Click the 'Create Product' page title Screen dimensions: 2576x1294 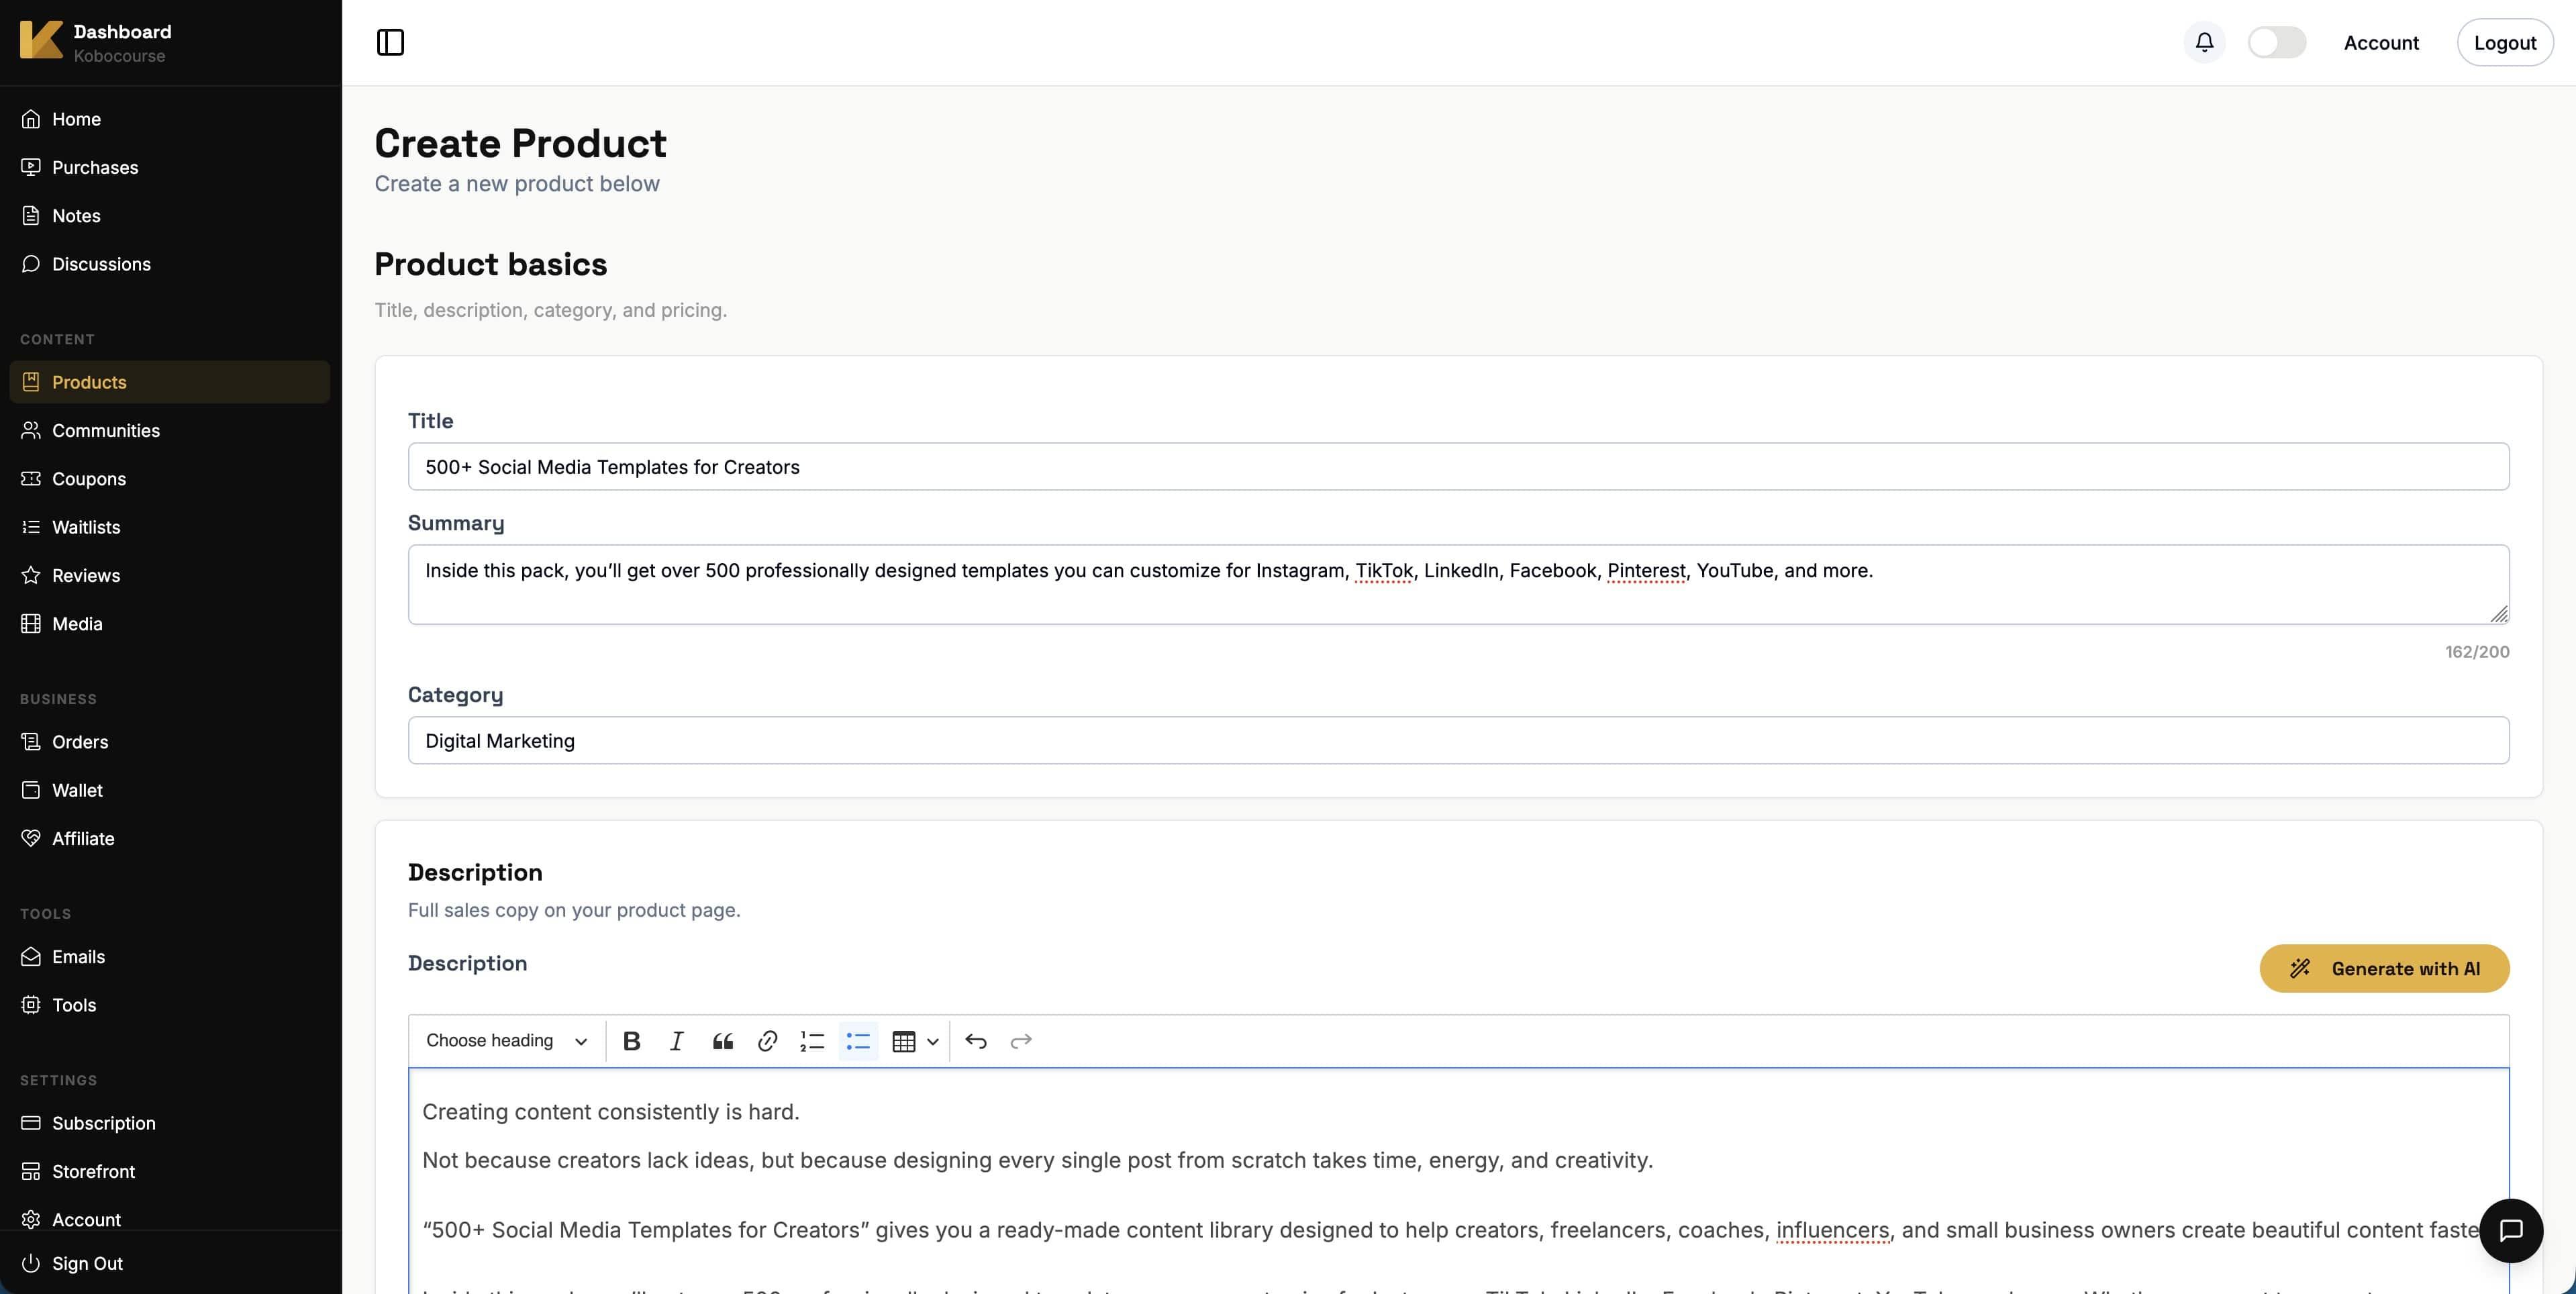point(520,144)
